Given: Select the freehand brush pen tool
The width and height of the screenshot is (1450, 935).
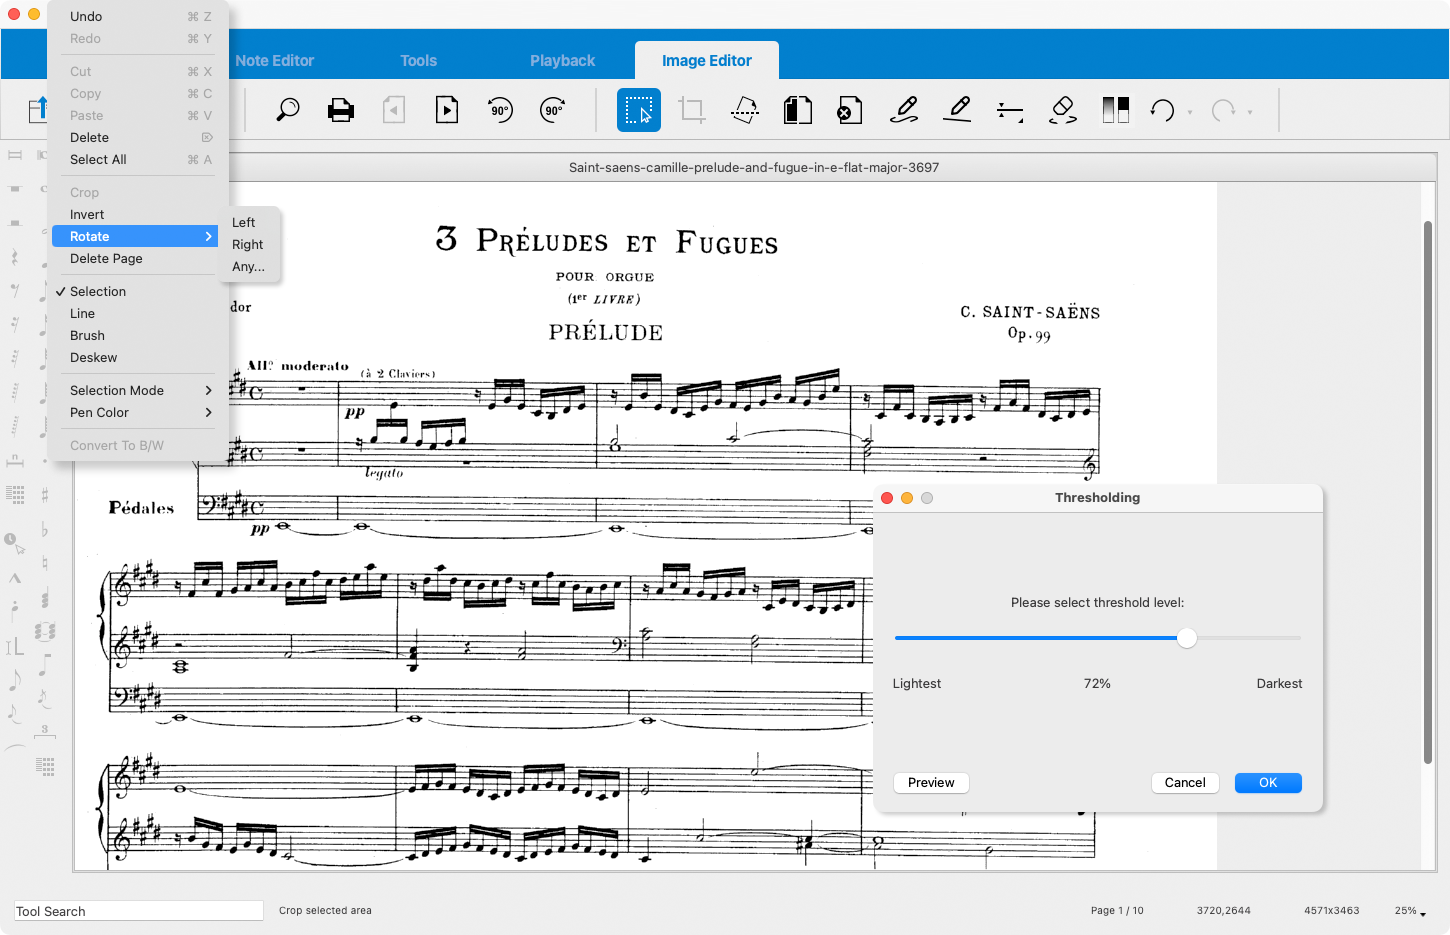Looking at the screenshot, I should point(904,110).
